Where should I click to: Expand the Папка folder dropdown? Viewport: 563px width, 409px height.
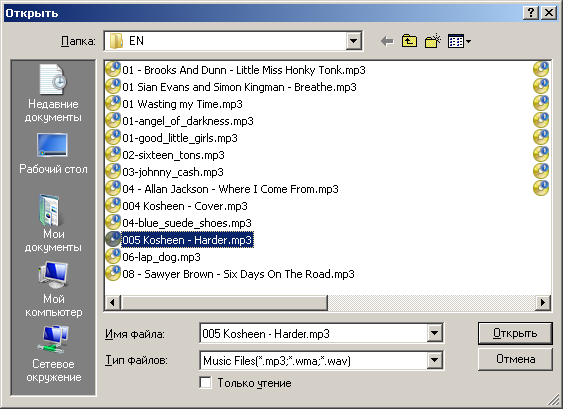click(x=354, y=41)
